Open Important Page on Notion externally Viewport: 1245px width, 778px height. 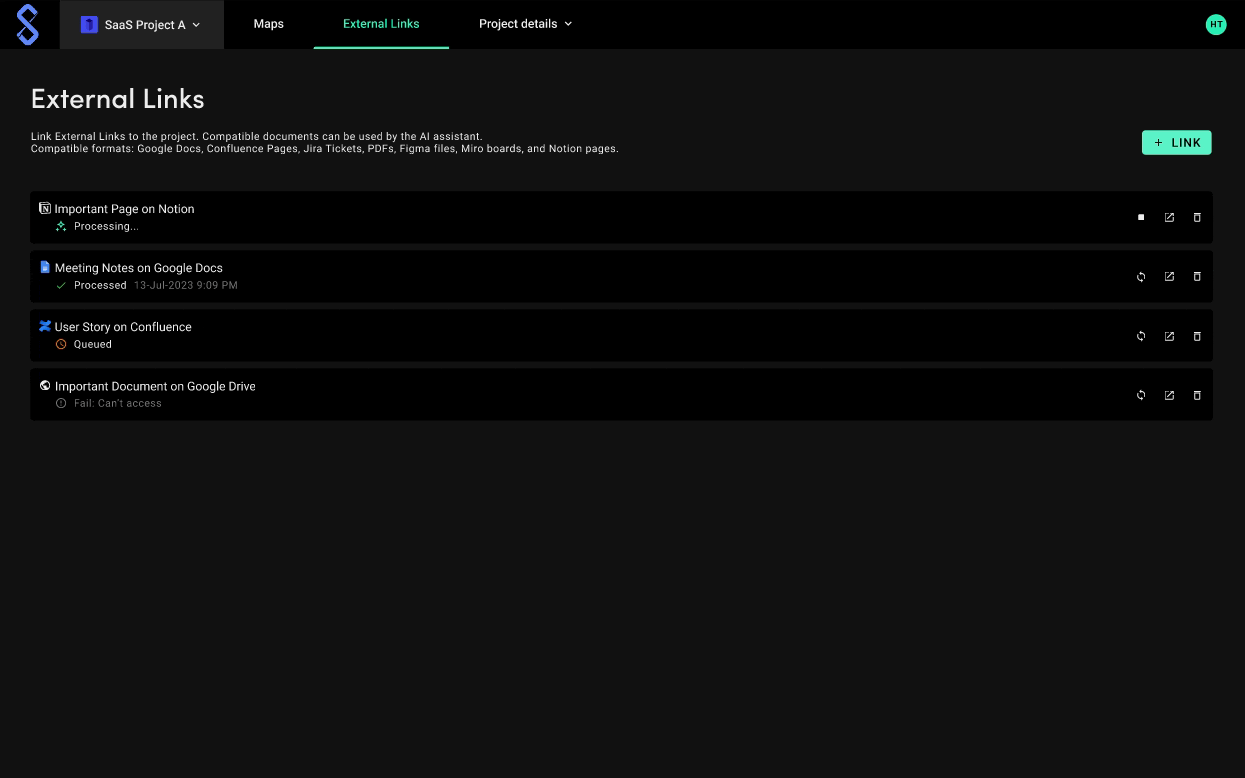point(1169,218)
